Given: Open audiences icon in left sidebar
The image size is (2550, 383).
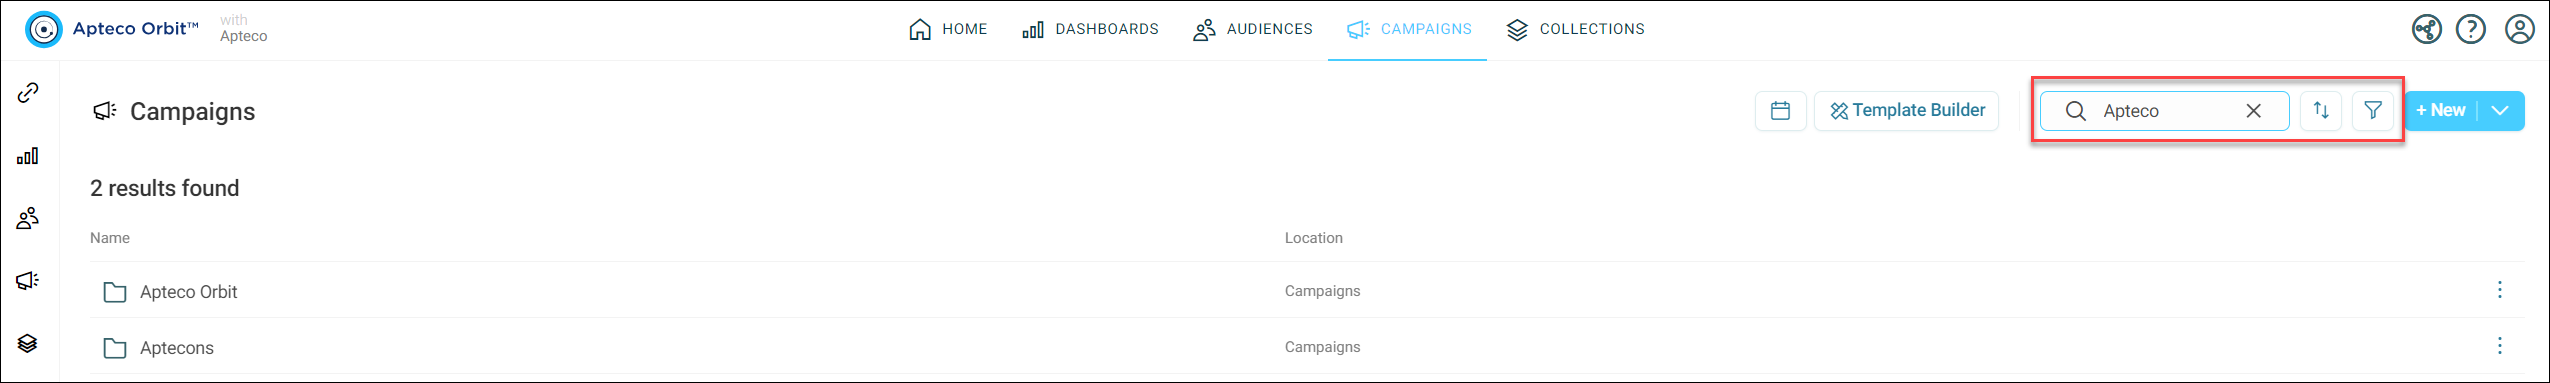Looking at the screenshot, I should (28, 218).
